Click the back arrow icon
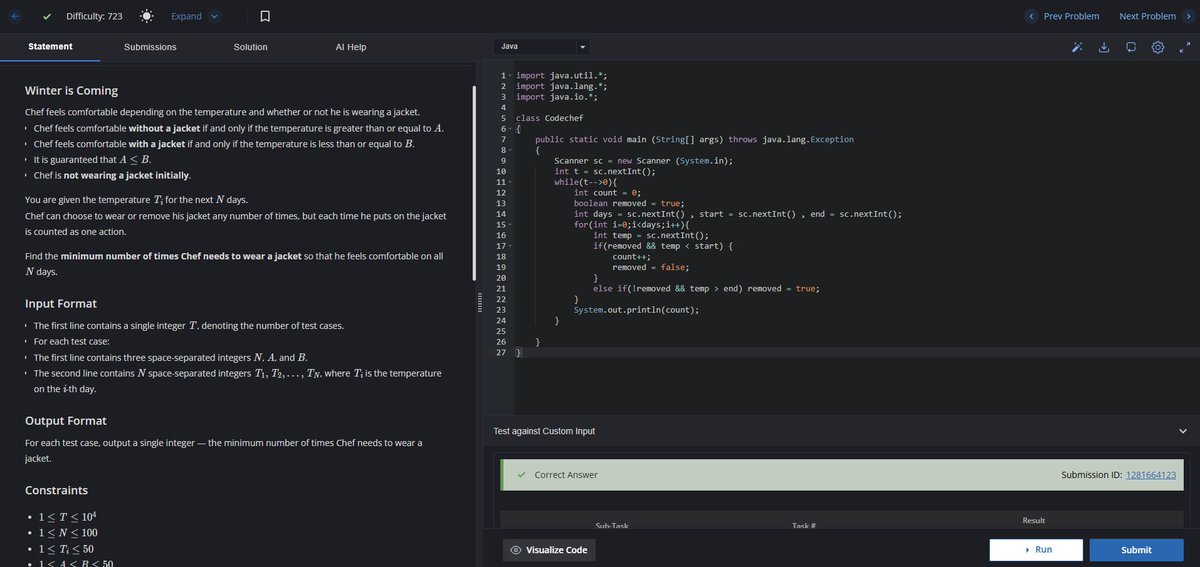This screenshot has width=1200, height=567. 15,16
